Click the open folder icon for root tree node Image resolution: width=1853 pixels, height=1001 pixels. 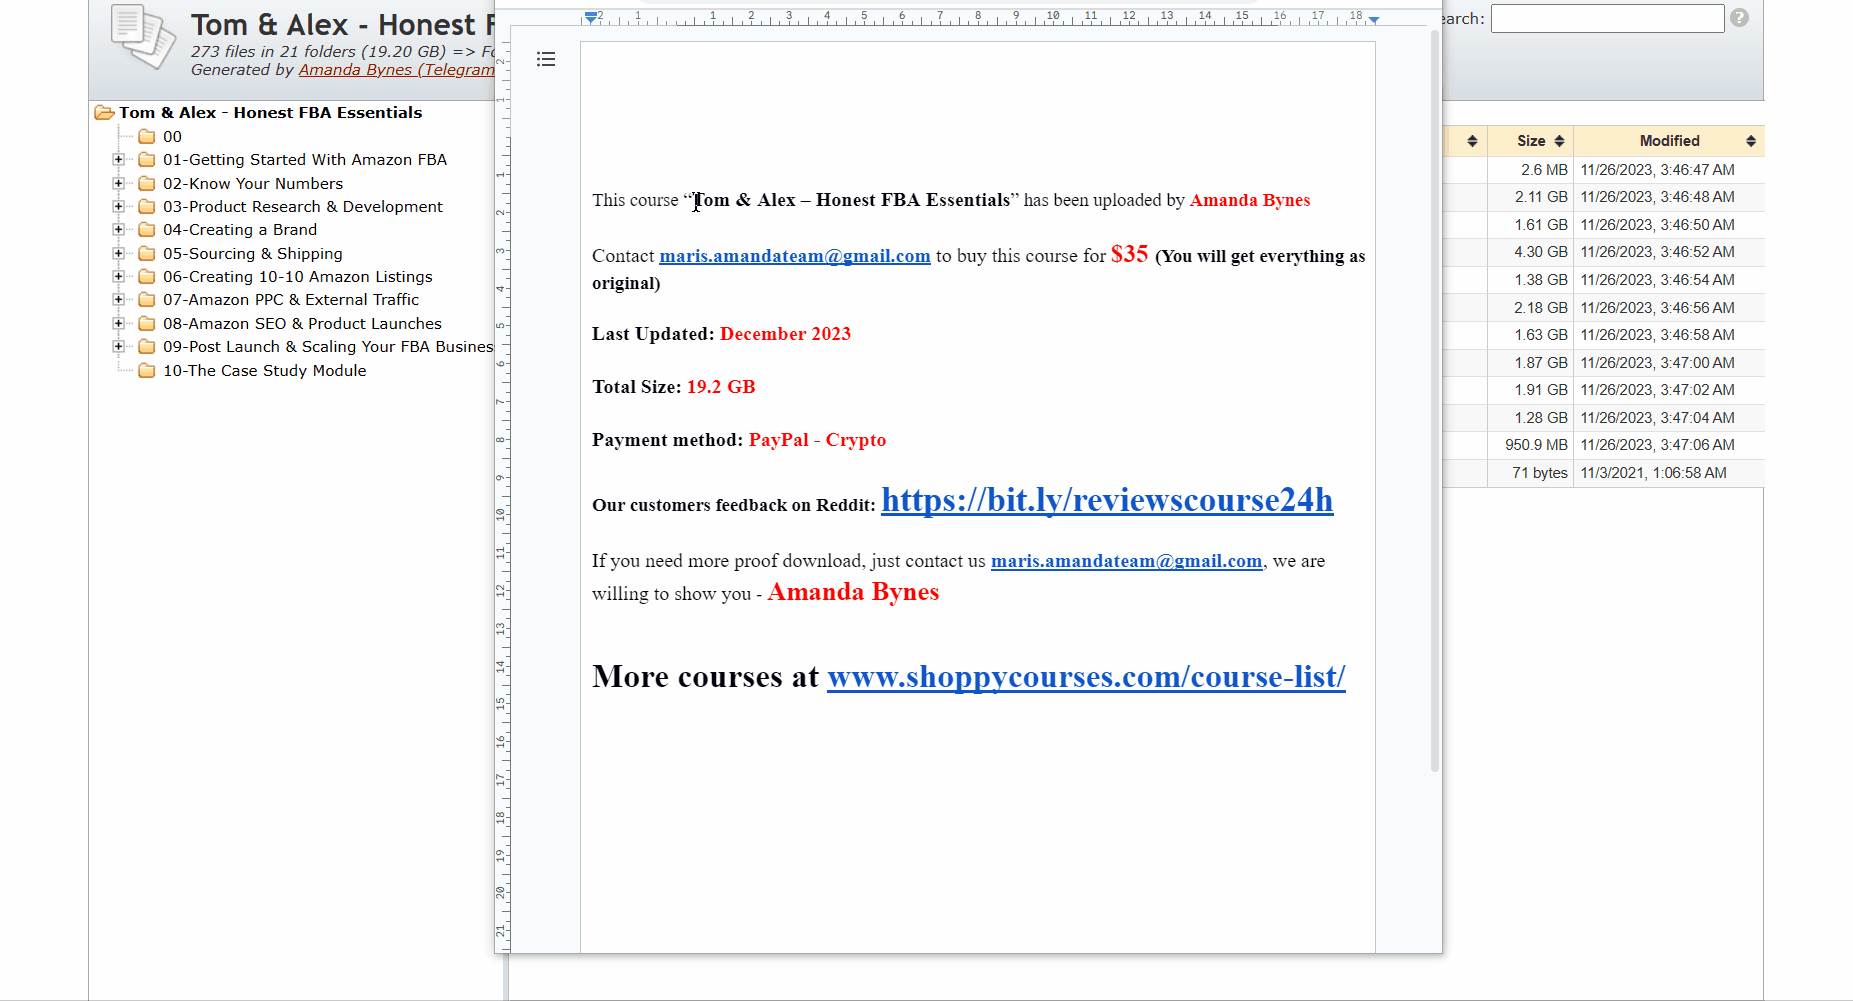(x=104, y=113)
